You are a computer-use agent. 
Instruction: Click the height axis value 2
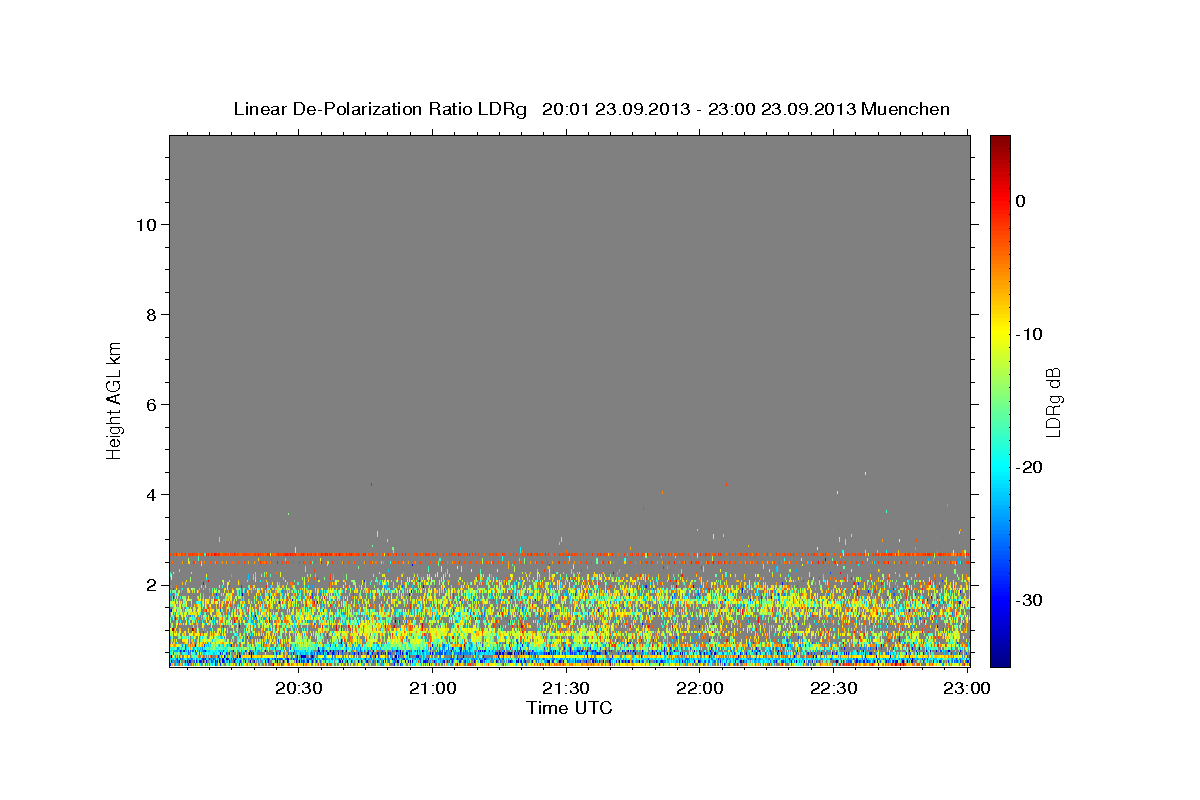(152, 585)
